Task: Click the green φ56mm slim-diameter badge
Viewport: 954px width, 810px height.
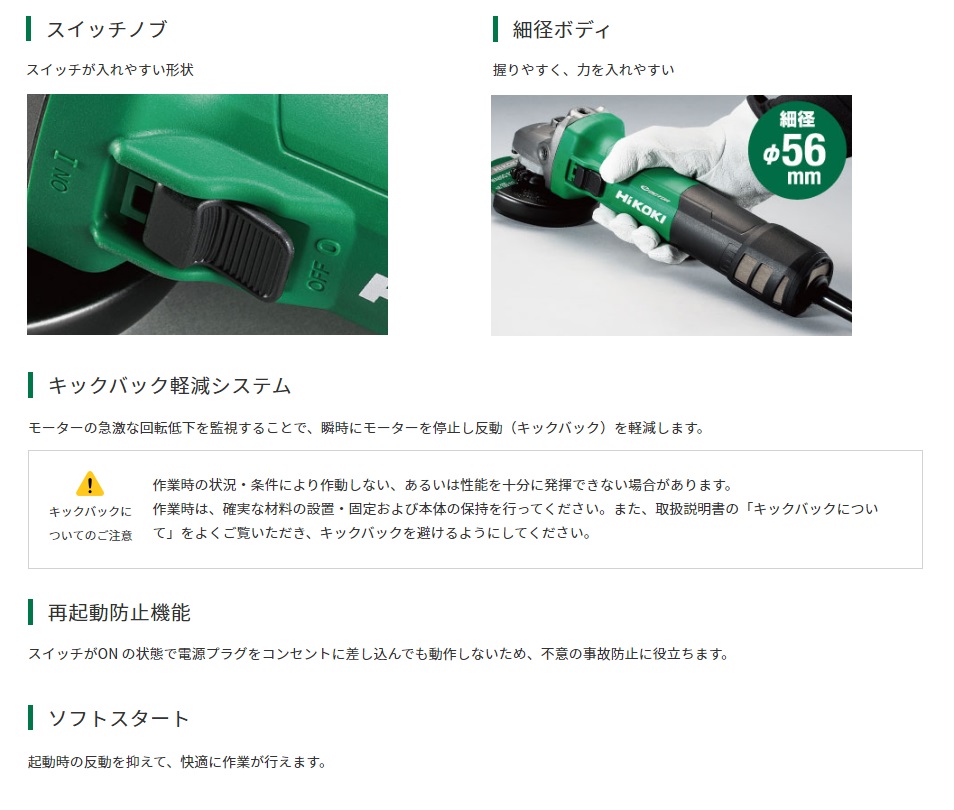Action: point(796,151)
